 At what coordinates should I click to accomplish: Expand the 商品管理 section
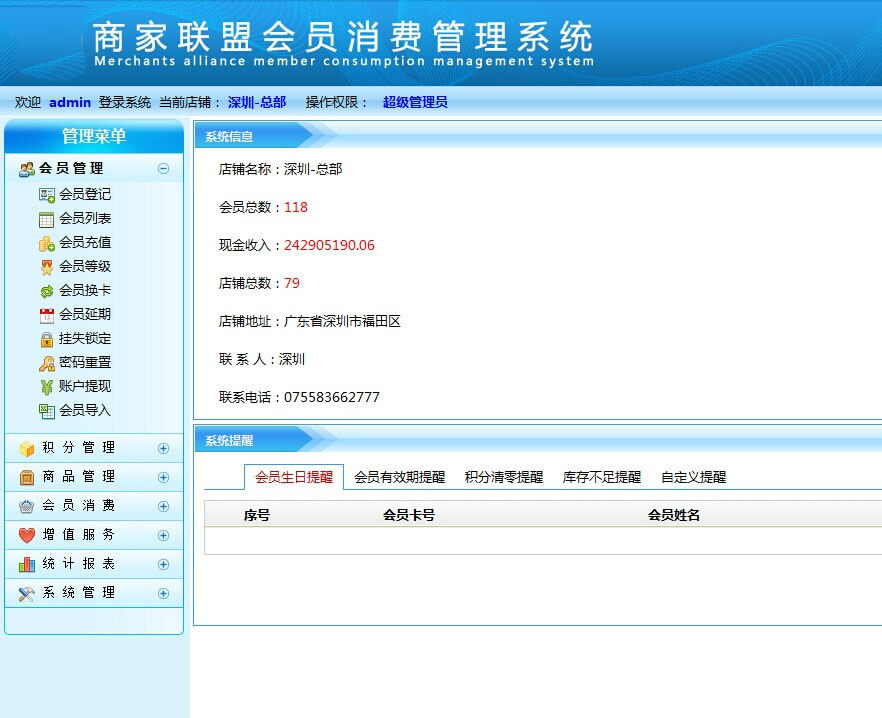point(164,477)
